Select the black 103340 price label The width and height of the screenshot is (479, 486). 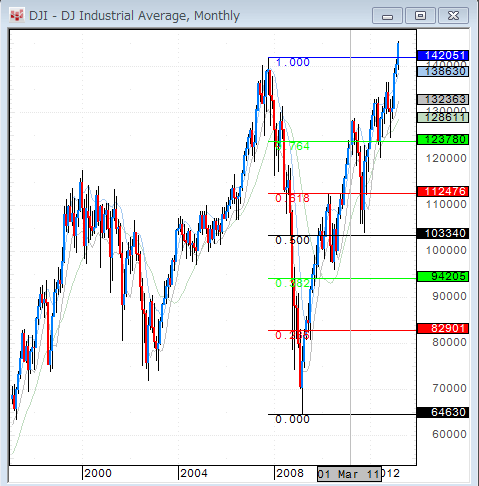click(443, 233)
